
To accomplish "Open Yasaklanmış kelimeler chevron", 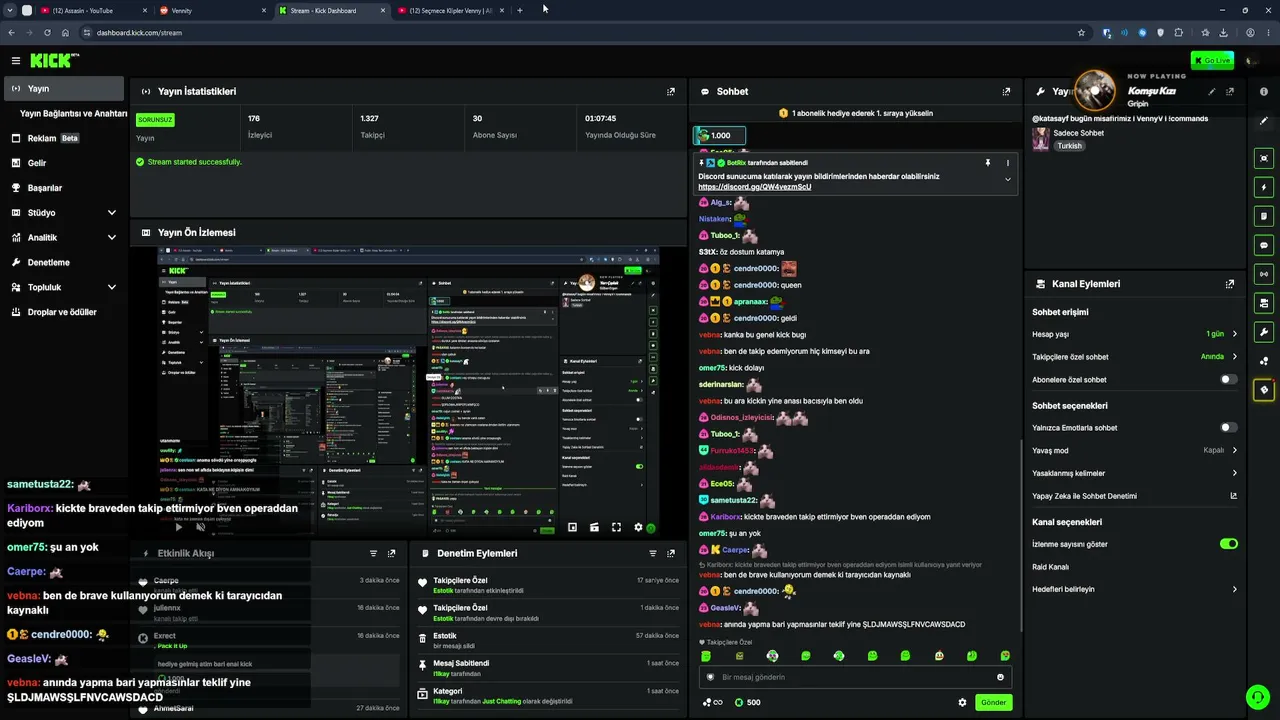I will (1234, 473).
